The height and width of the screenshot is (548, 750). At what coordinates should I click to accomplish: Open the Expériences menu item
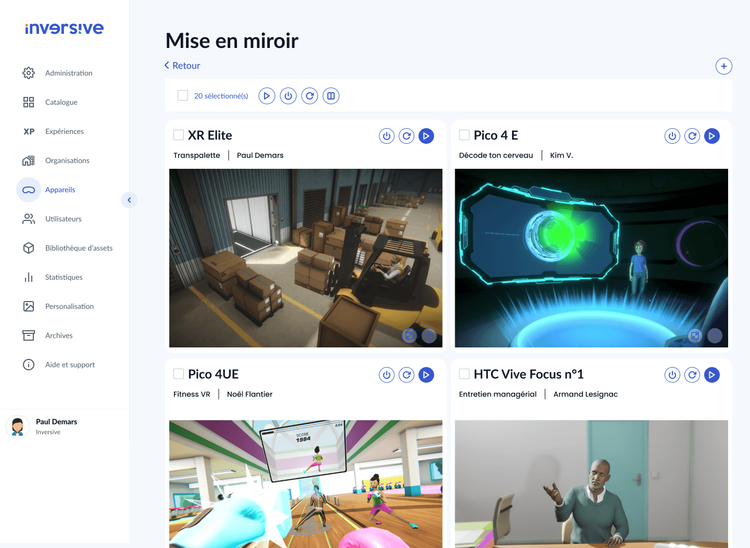65,132
